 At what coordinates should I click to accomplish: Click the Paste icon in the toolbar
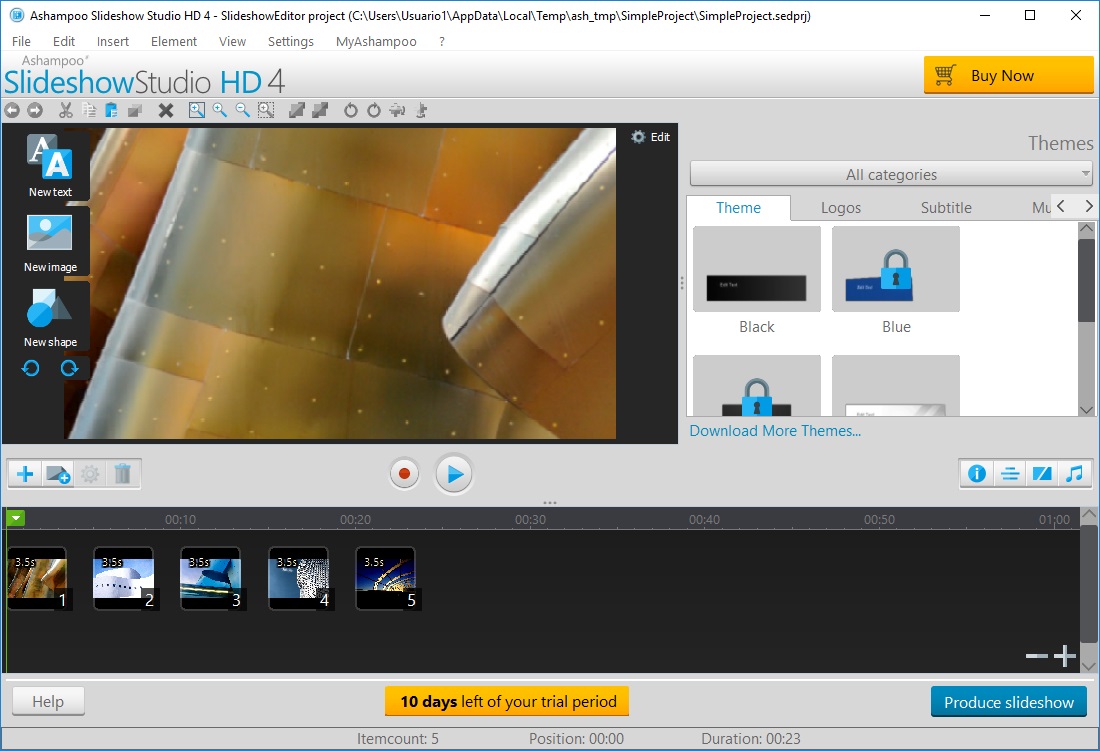pos(111,110)
